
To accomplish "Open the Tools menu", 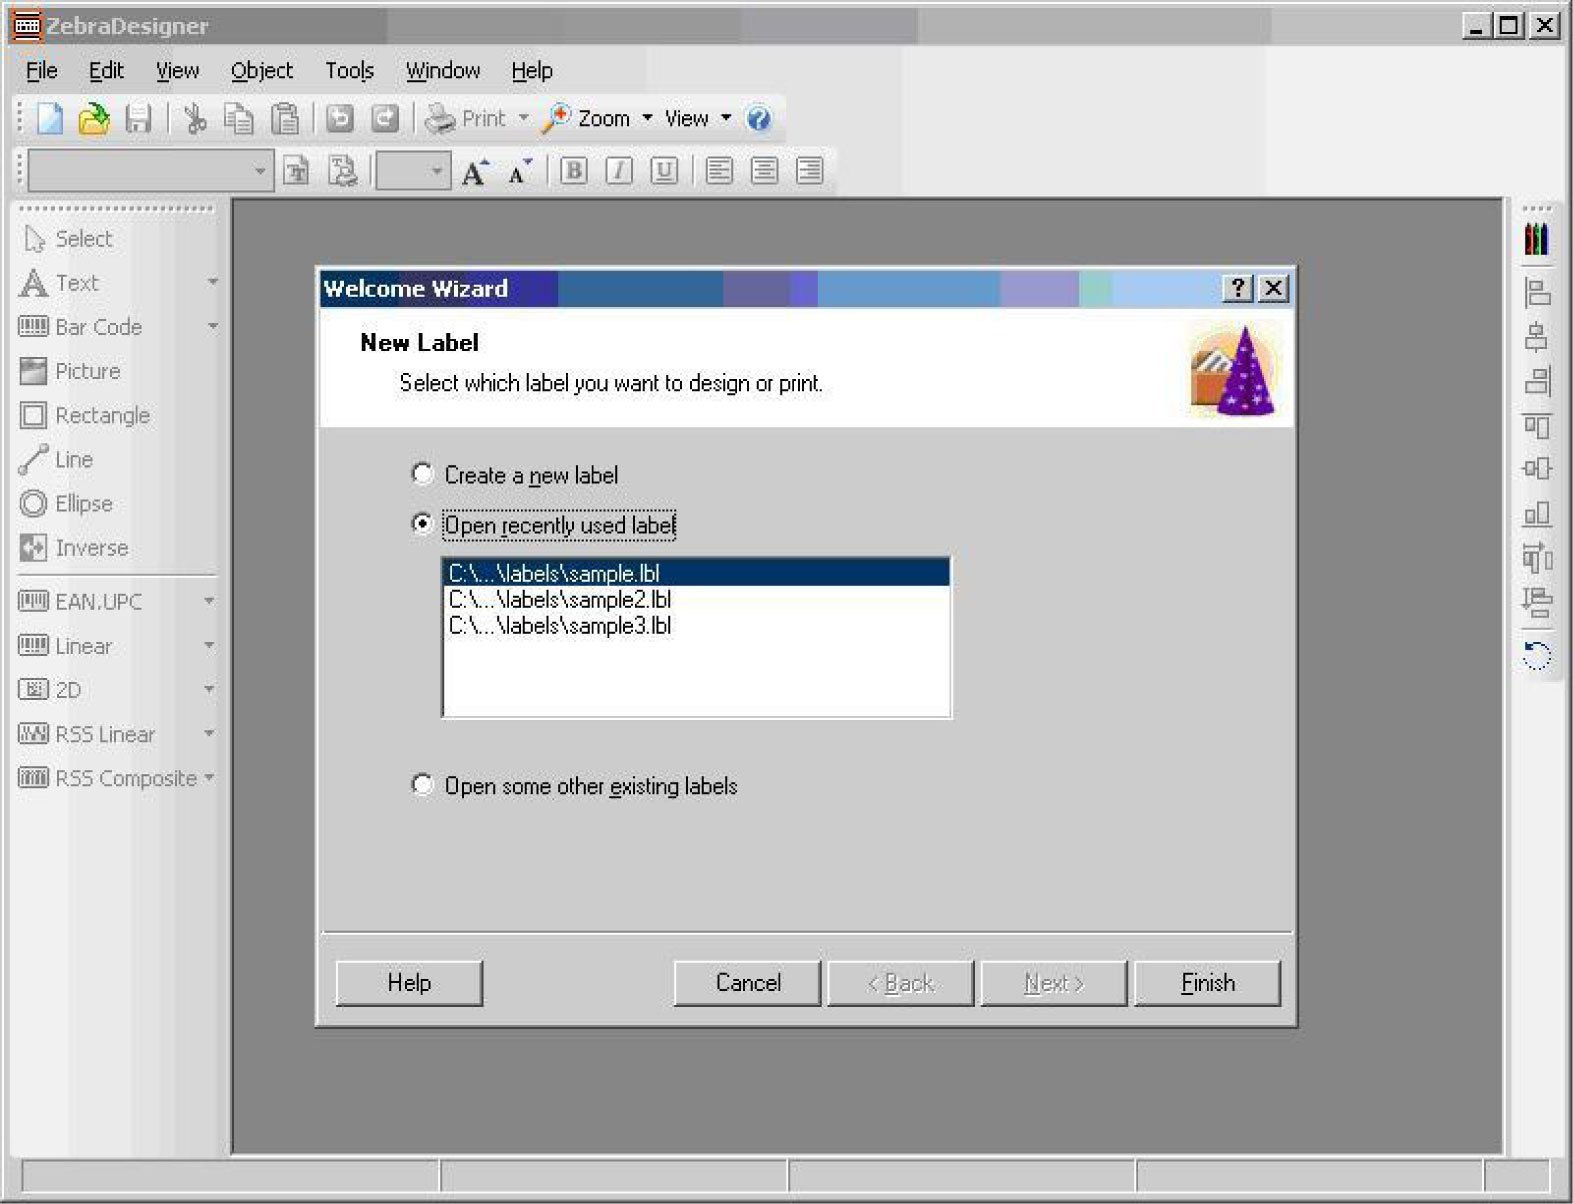I will coord(349,71).
